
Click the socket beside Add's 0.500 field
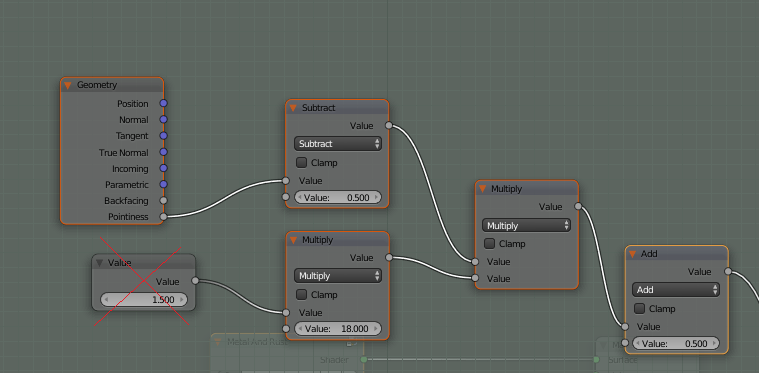(x=625, y=343)
